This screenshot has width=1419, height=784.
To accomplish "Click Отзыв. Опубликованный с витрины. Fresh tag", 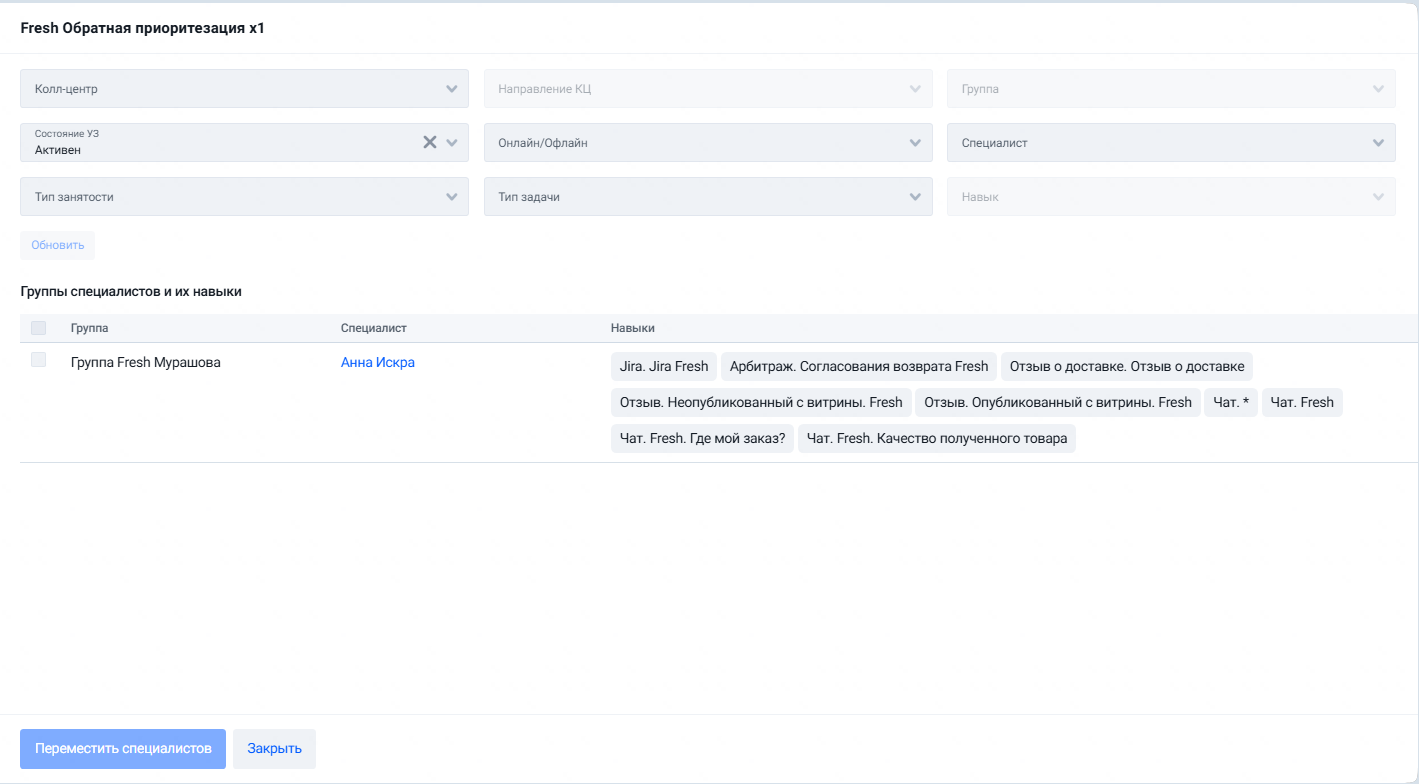I will pos(1058,402).
